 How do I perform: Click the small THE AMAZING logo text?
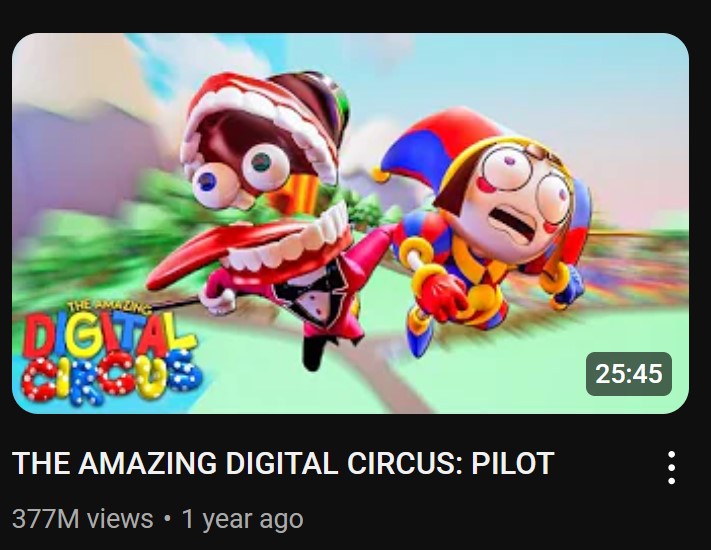point(109,307)
